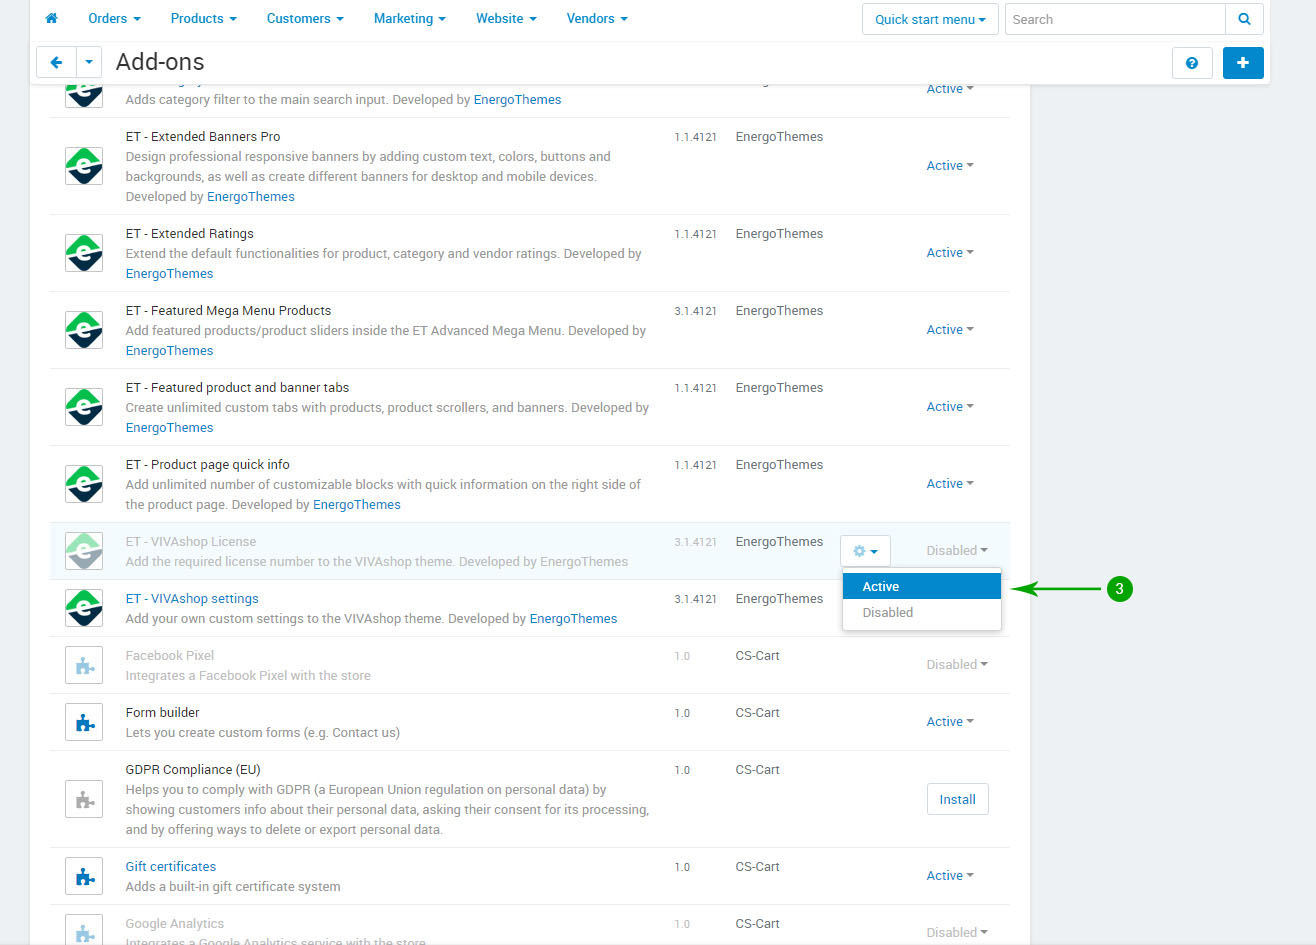Viewport: 1316px width, 945px height.
Task: Click version 3.1.4121 of VIVAshop settings
Action: coord(695,599)
